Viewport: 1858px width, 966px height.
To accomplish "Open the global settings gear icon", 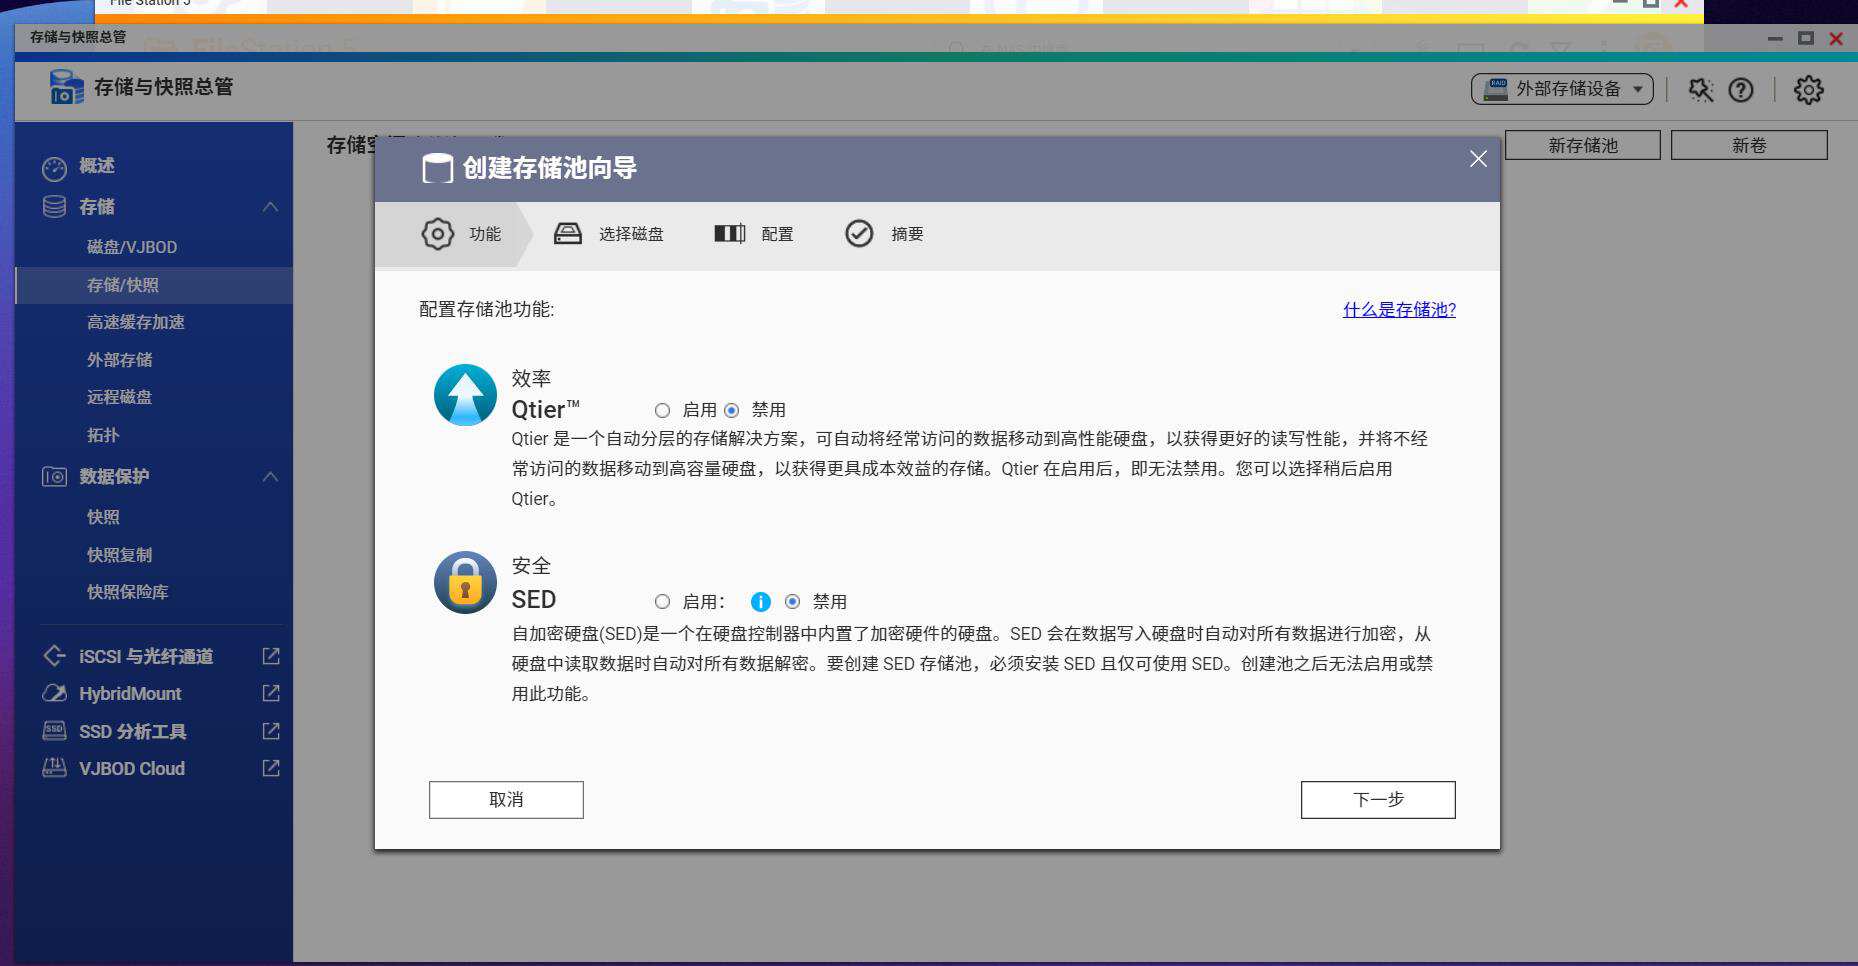I will [x=1808, y=90].
